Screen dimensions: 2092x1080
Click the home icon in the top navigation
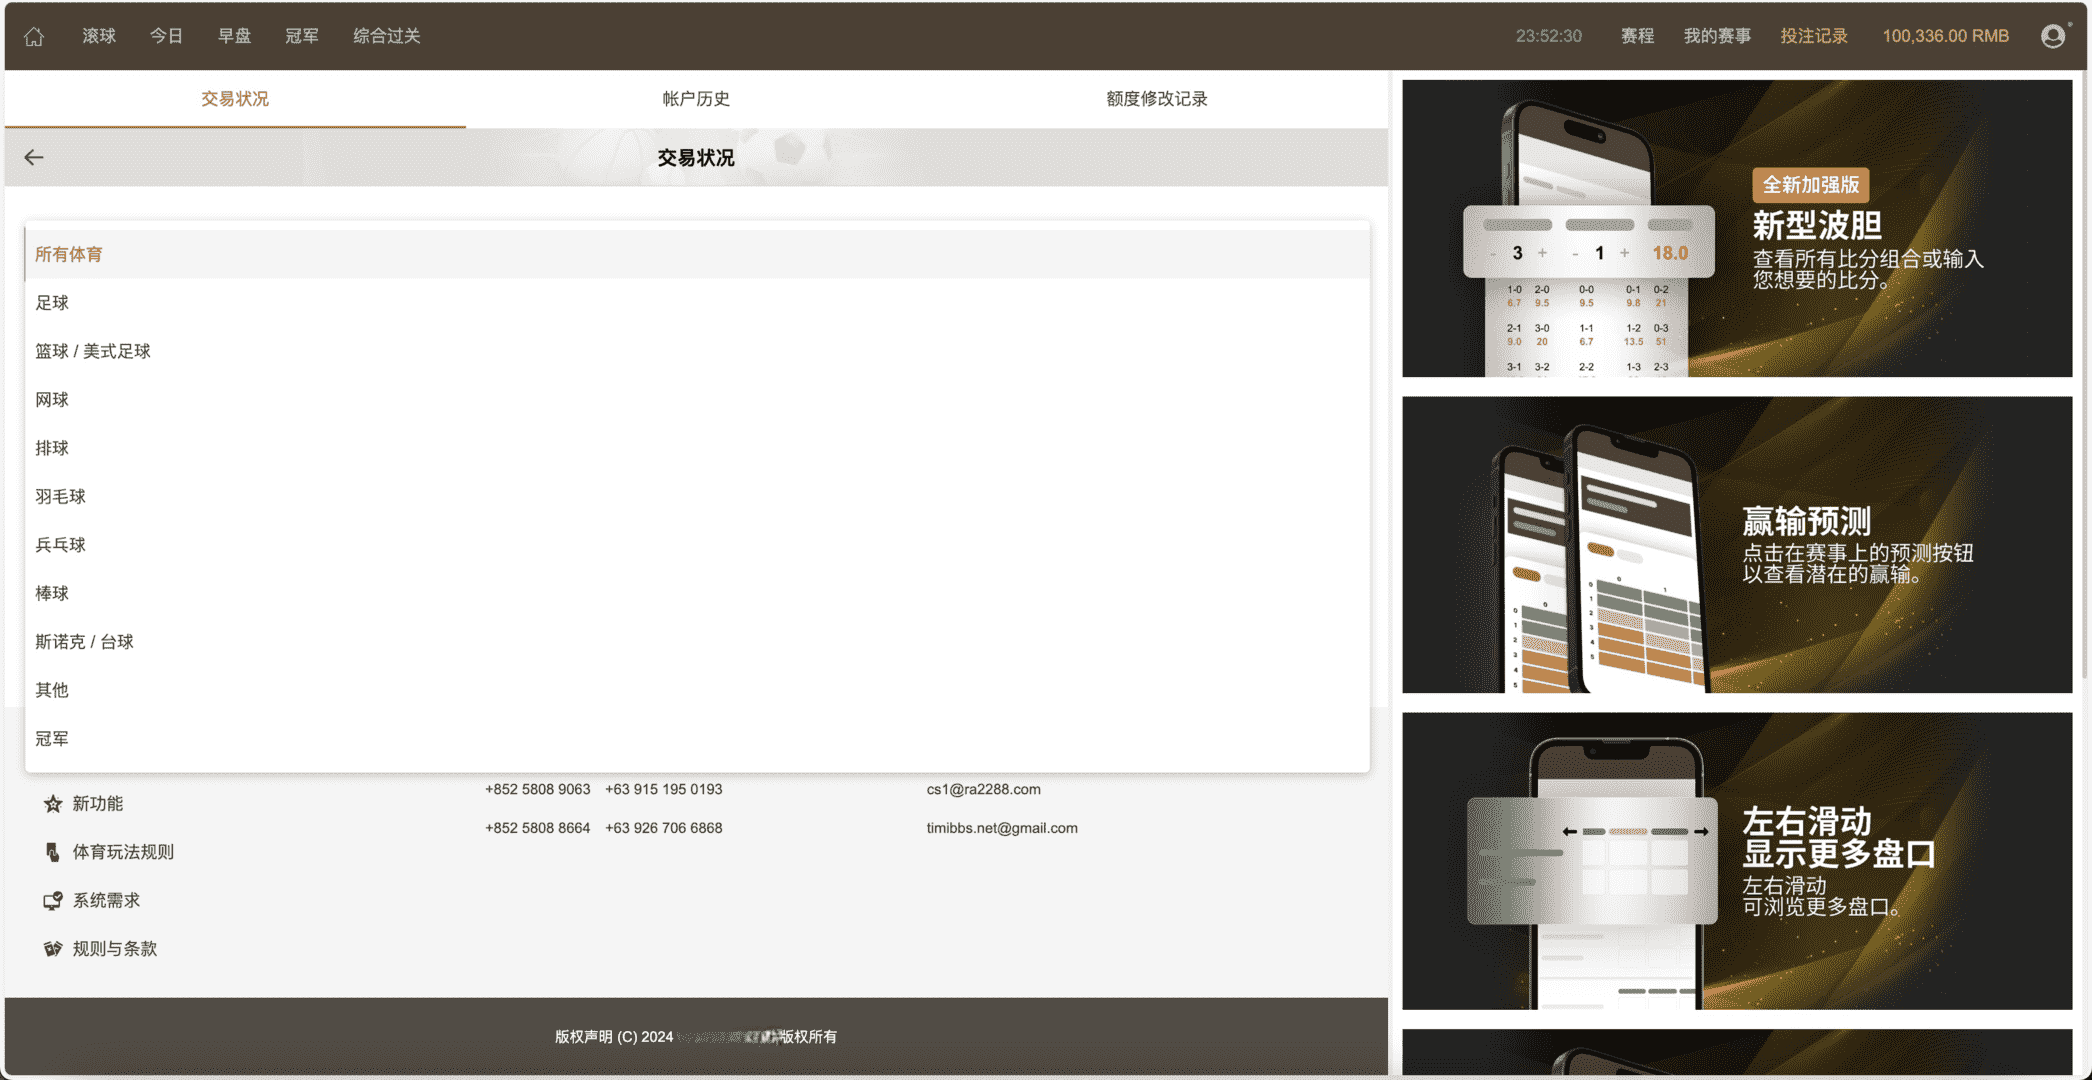coord(34,36)
